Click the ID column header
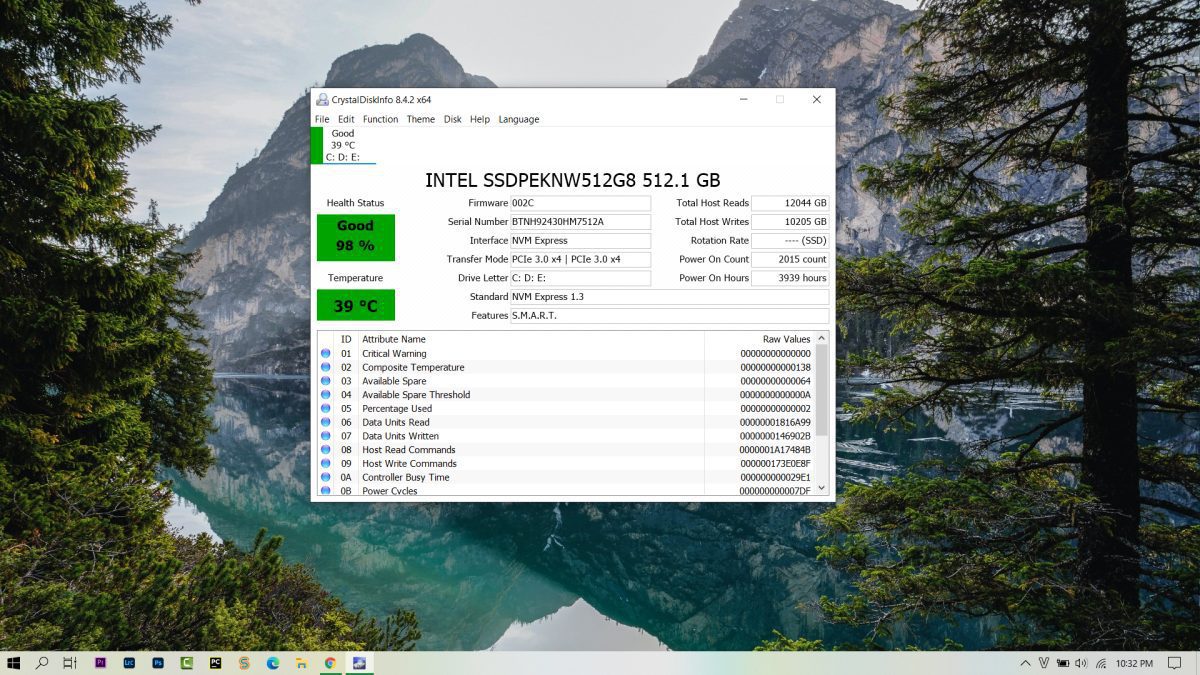The image size is (1200, 675). (x=346, y=339)
